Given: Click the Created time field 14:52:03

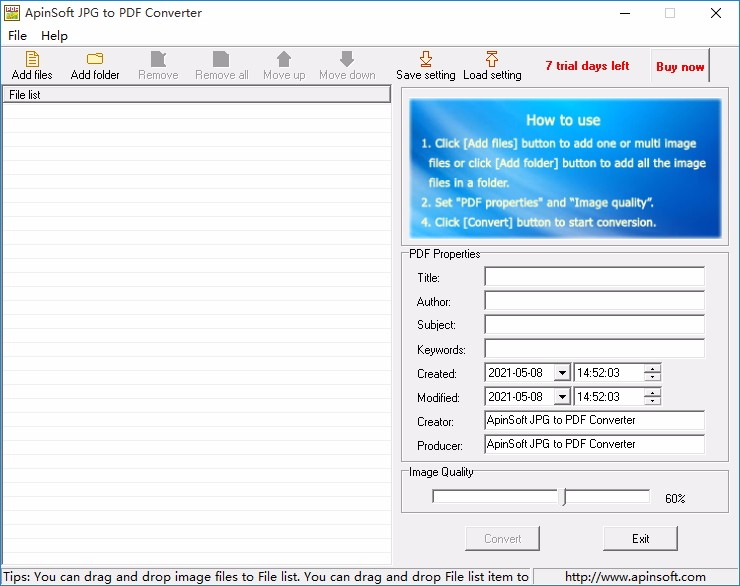Looking at the screenshot, I should tap(609, 373).
